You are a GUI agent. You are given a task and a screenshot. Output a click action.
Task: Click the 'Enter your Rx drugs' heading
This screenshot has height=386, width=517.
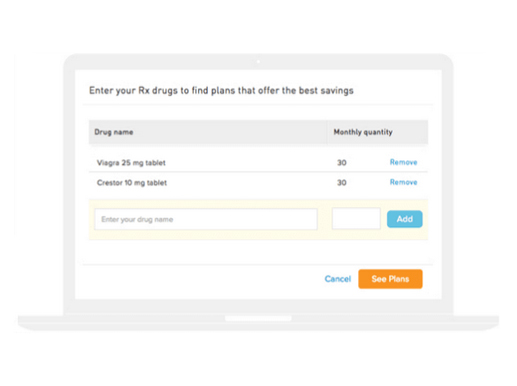tap(221, 91)
